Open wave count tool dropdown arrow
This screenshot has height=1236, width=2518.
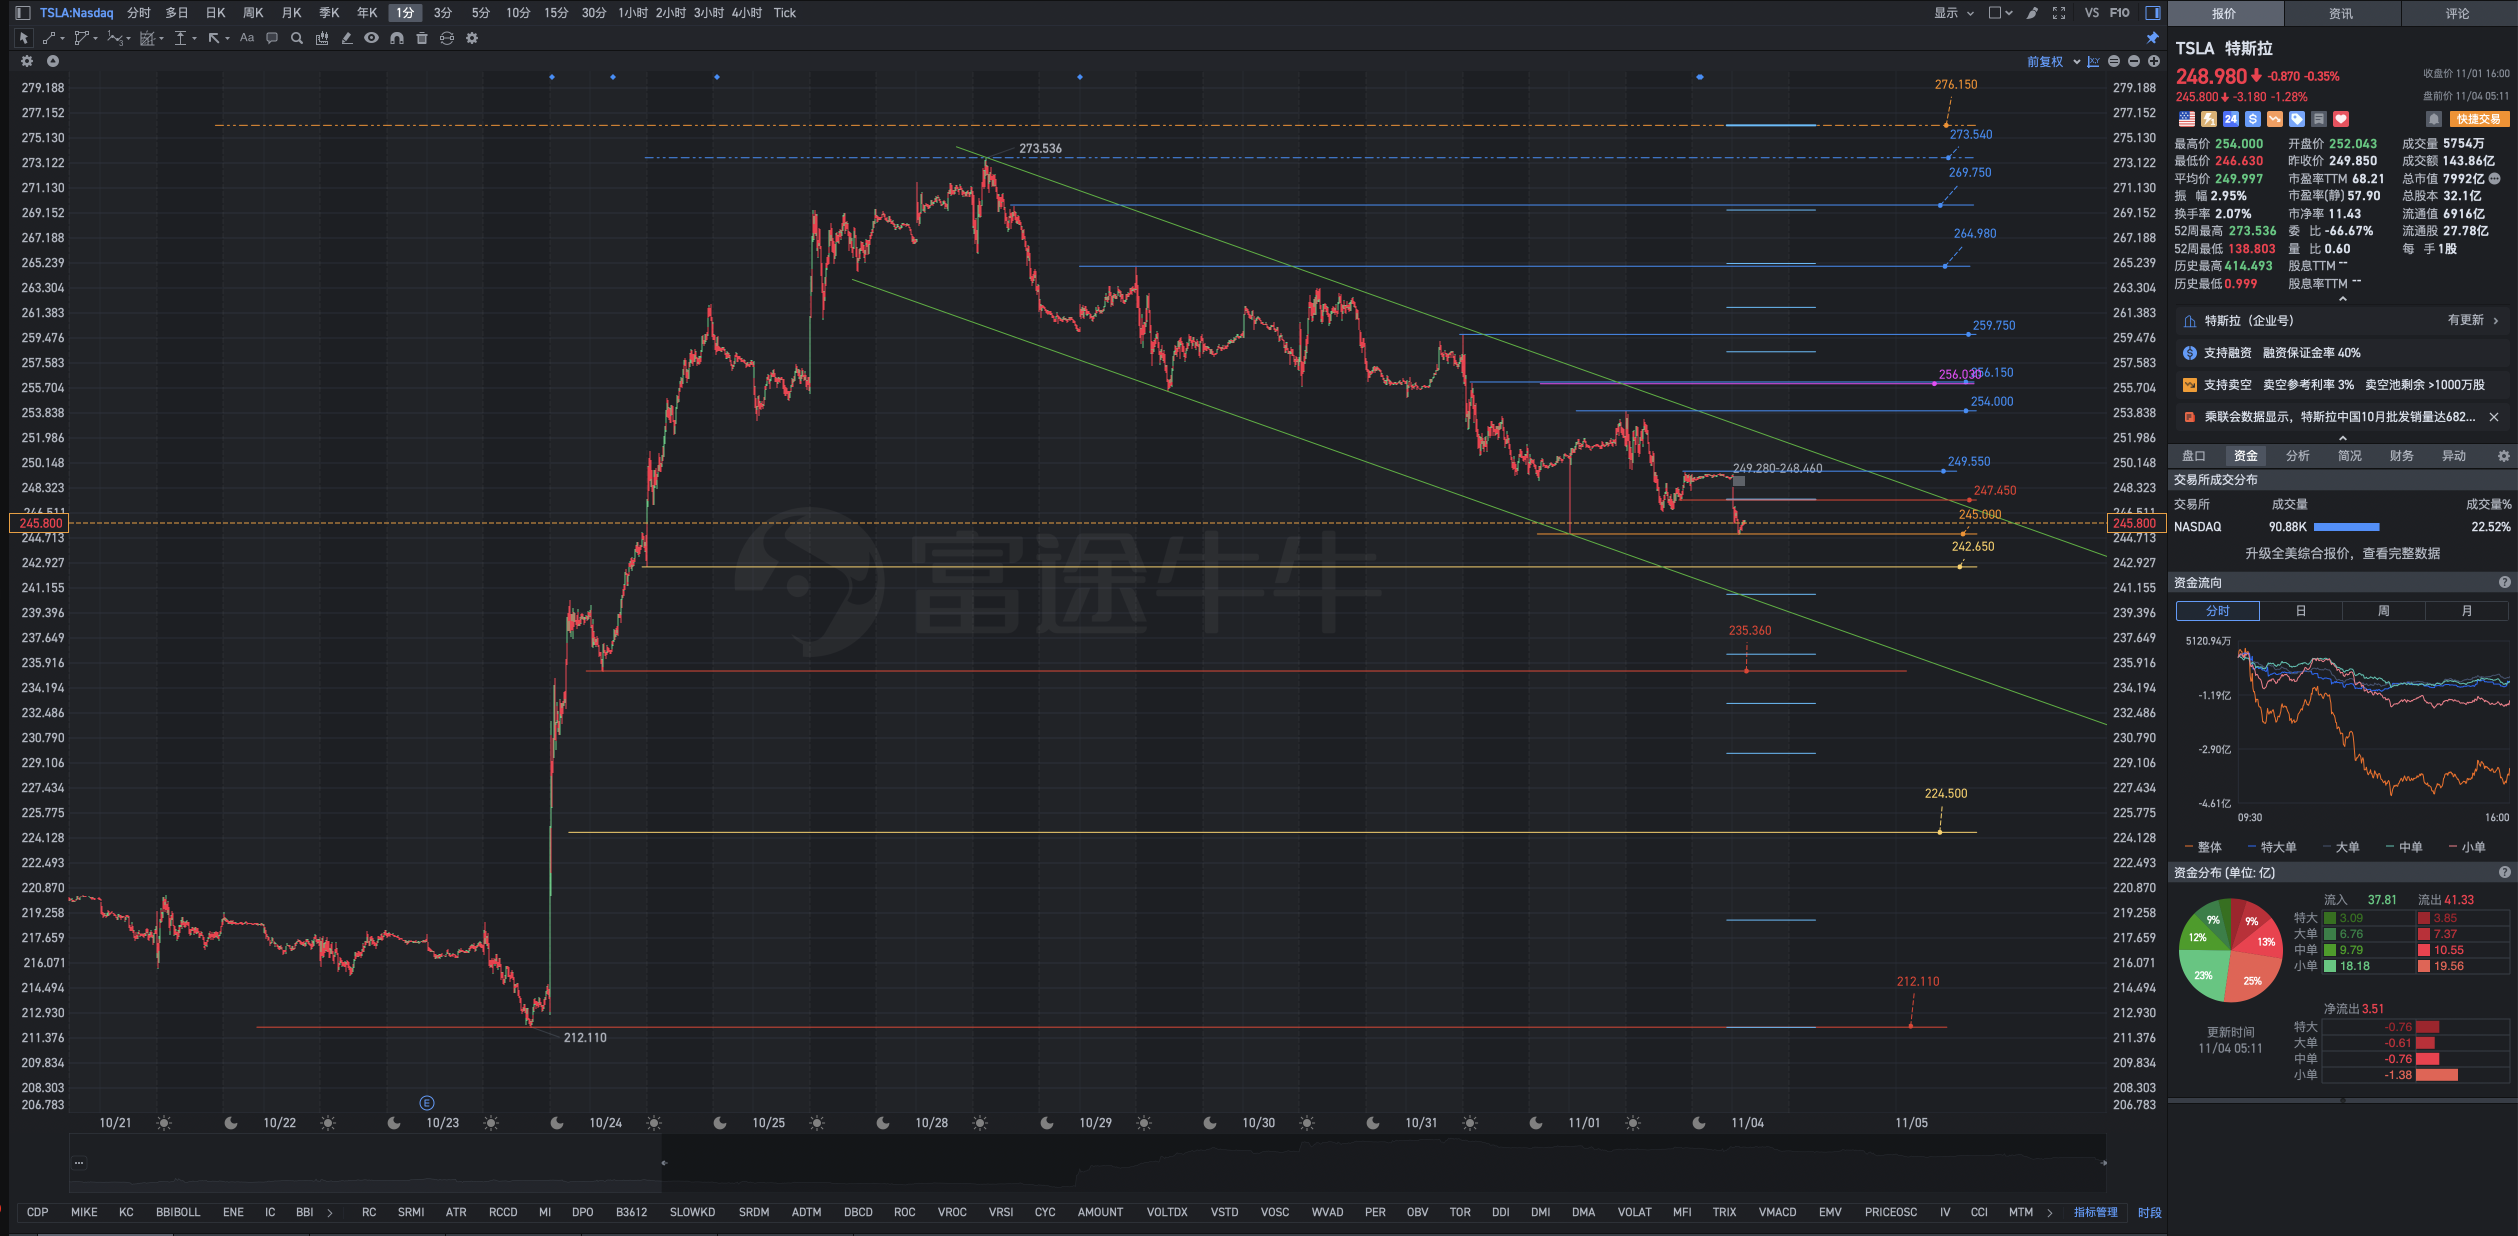coord(129,39)
